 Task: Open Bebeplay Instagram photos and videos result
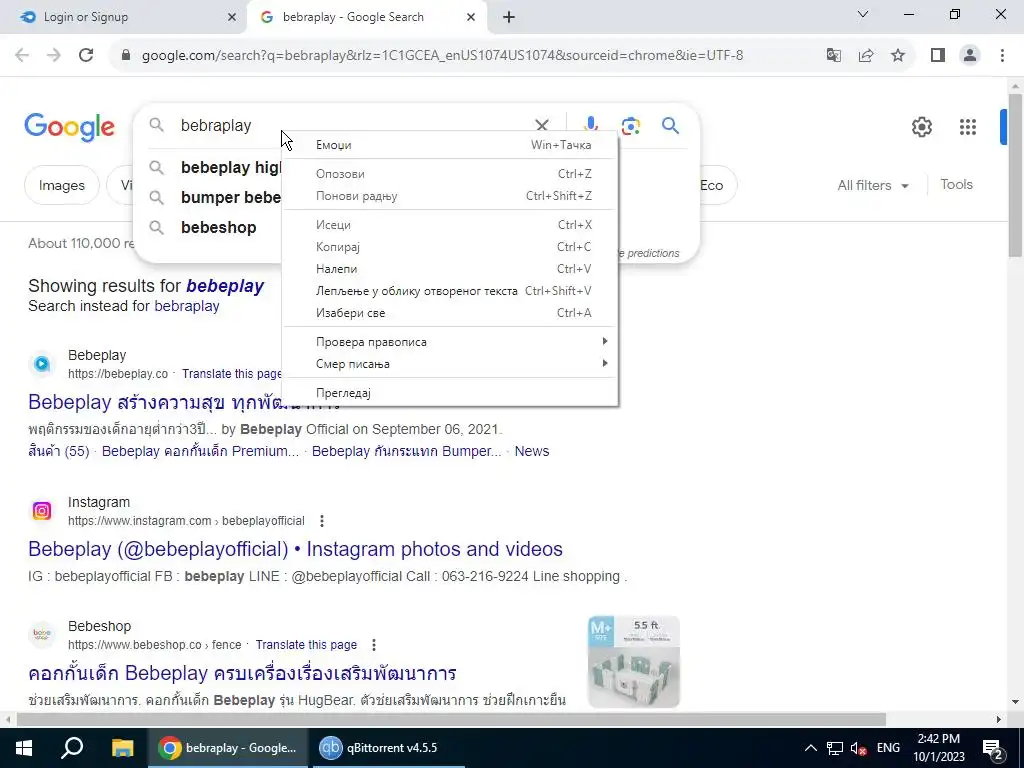pyautogui.click(x=295, y=549)
